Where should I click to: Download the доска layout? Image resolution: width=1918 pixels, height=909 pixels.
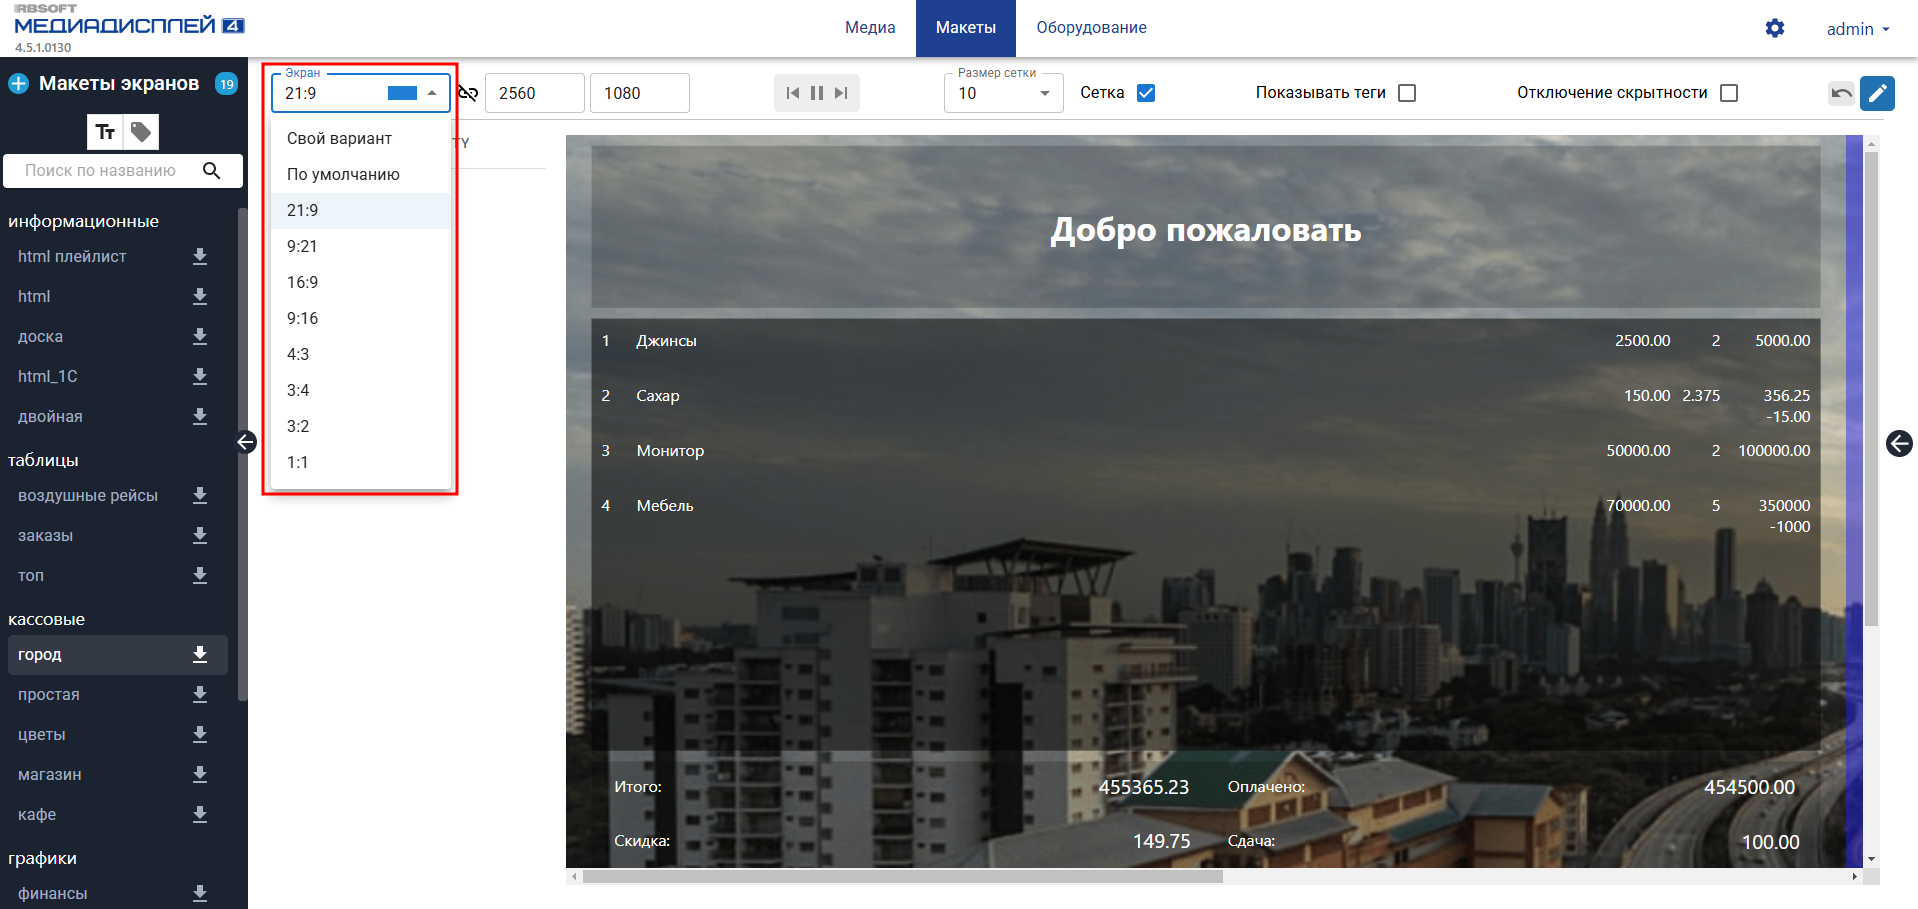(x=200, y=337)
